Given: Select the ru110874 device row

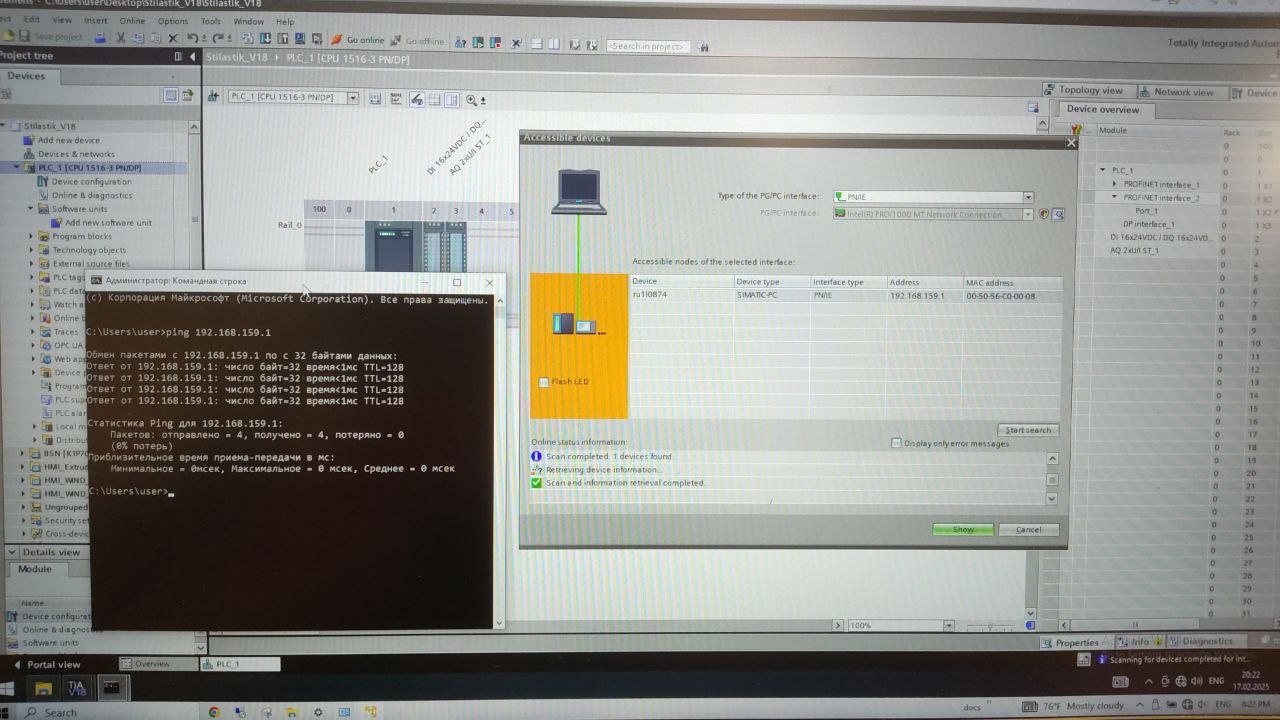Looking at the screenshot, I should tap(845, 296).
